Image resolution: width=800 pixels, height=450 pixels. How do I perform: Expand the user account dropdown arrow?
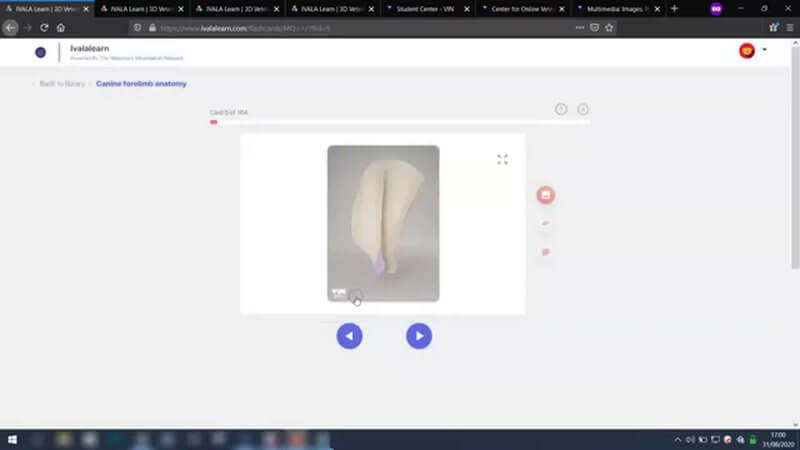tap(764, 49)
